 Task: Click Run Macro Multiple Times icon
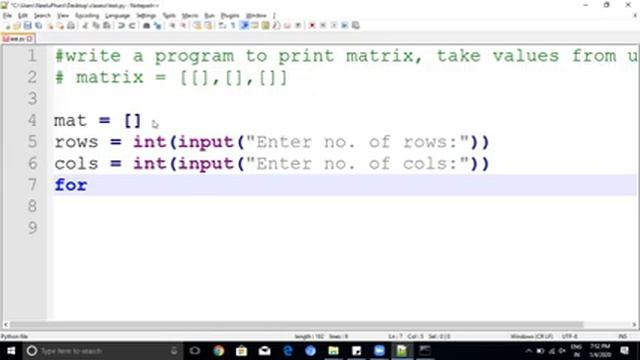pos(344,25)
